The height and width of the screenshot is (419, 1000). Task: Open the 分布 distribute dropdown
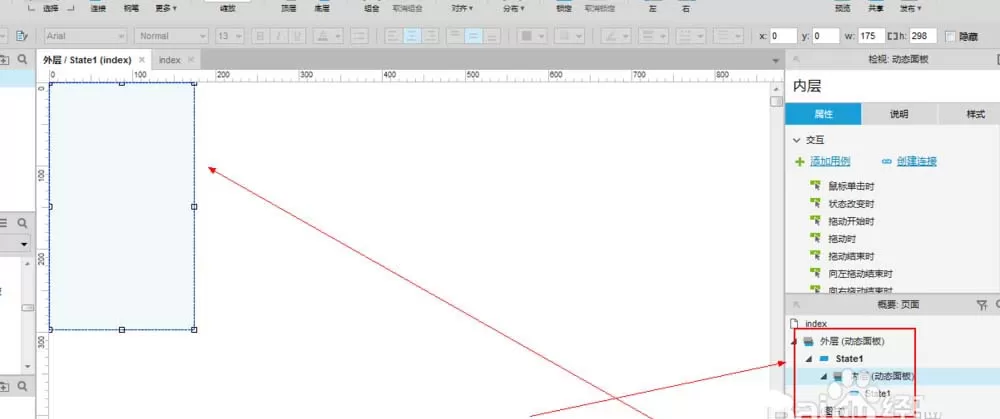coord(513,9)
